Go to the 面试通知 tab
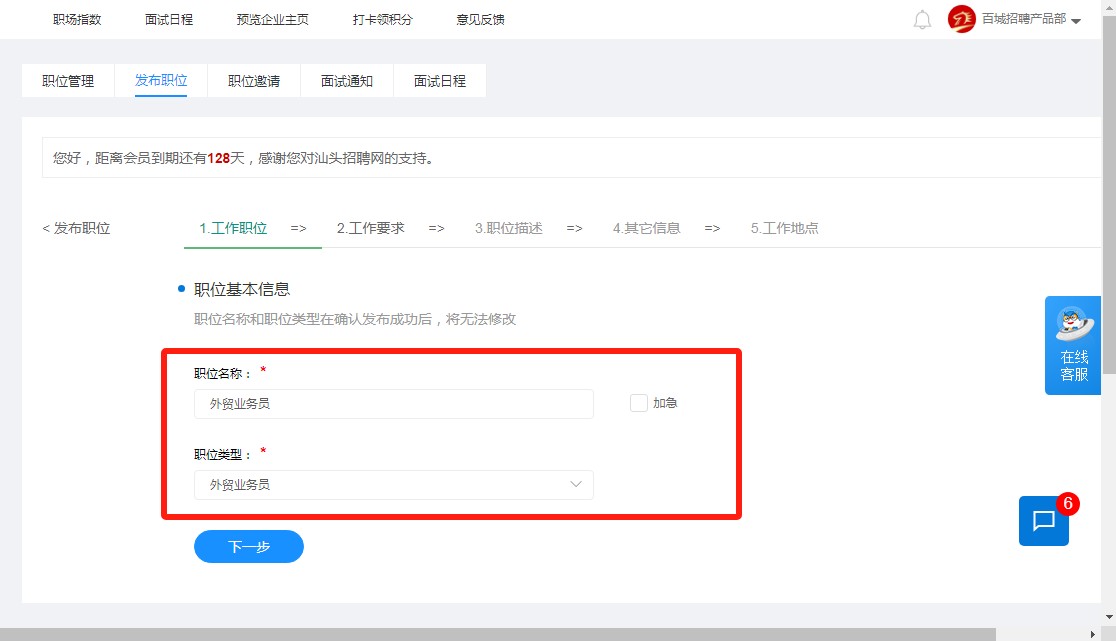 tap(347, 81)
